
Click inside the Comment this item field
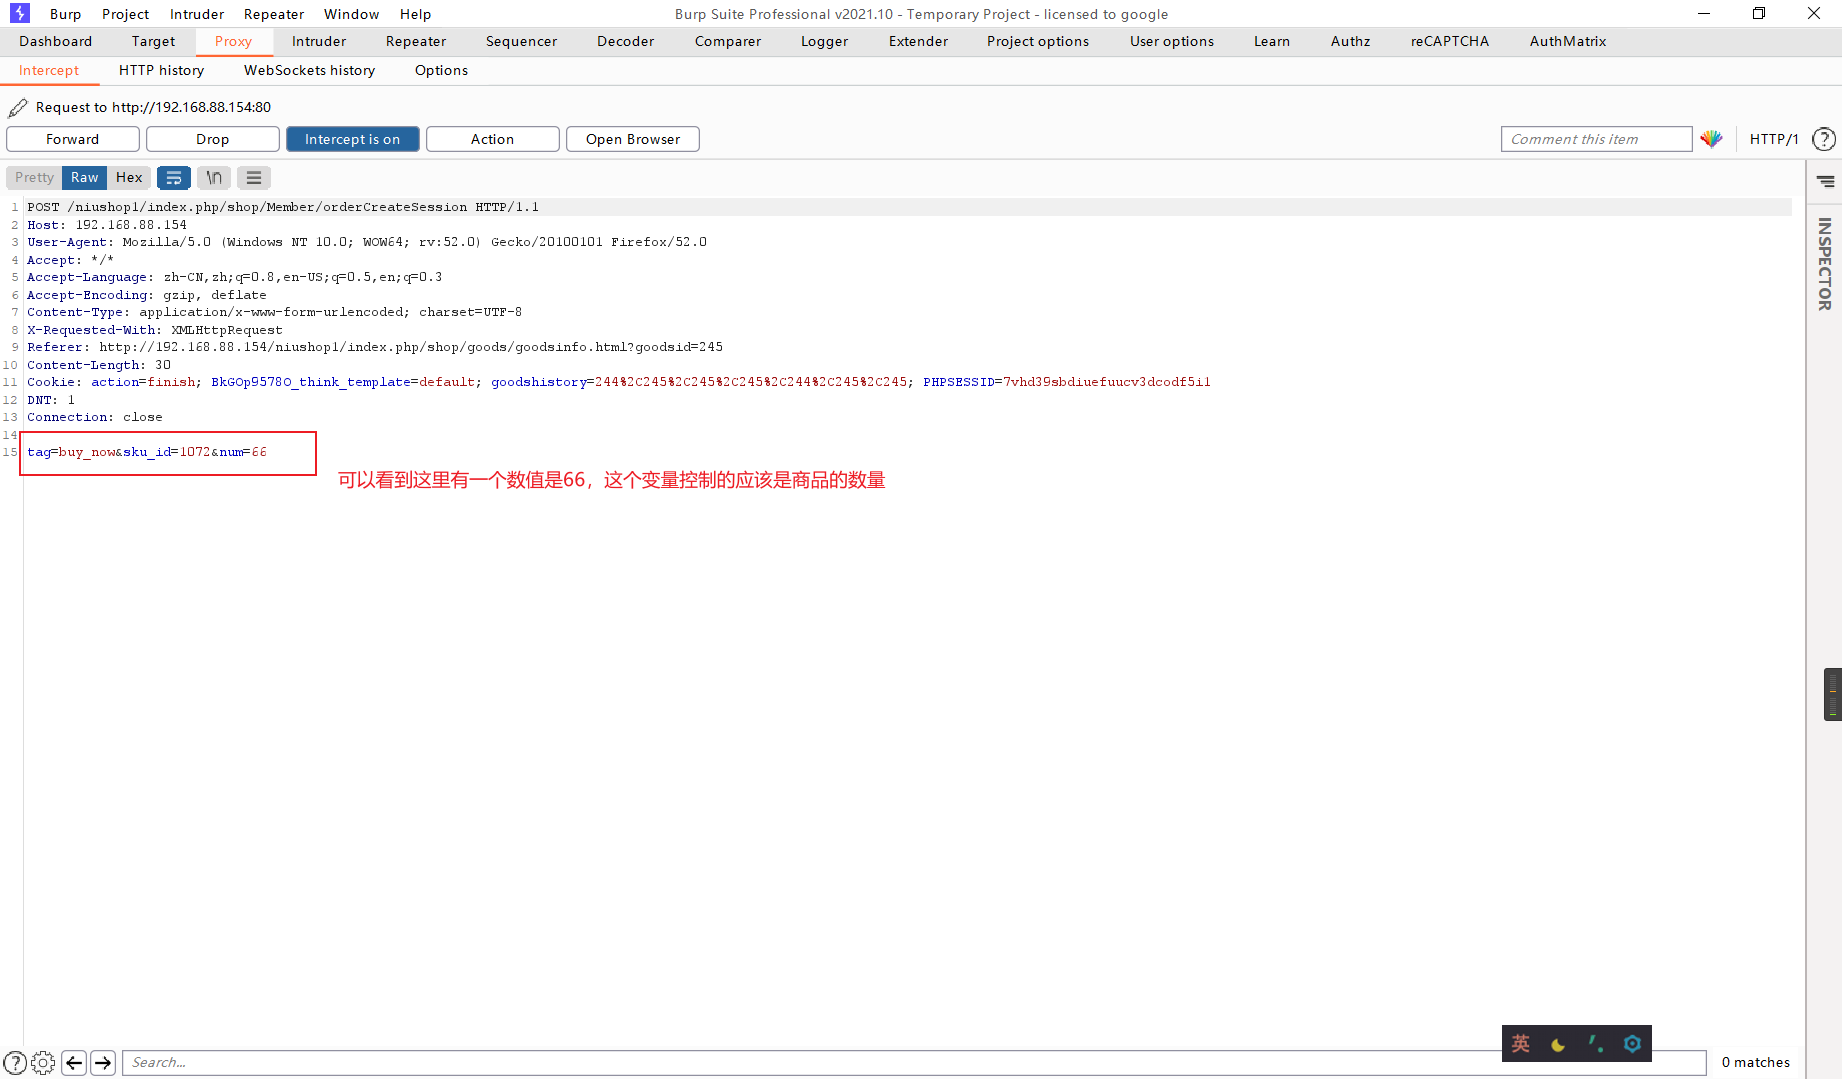point(1596,139)
